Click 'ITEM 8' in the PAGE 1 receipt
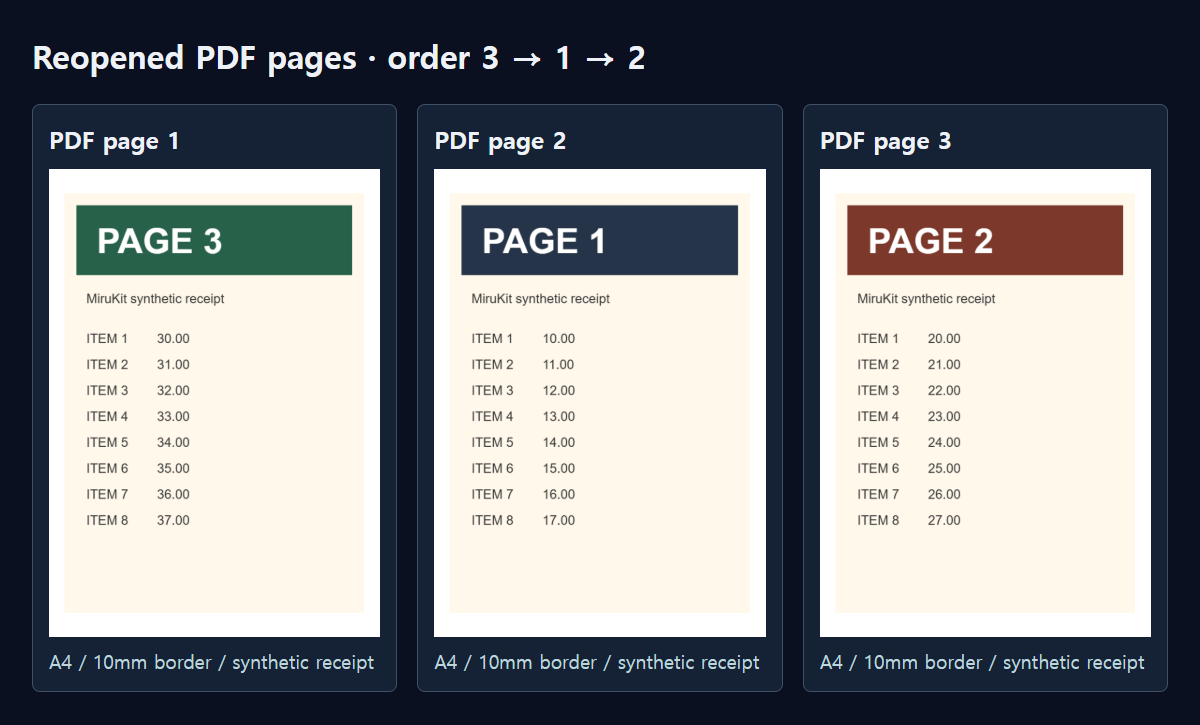The width and height of the screenshot is (1200, 725). coord(493,521)
